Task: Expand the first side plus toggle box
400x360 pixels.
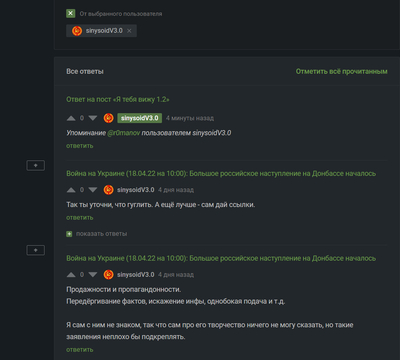Action: (36, 165)
